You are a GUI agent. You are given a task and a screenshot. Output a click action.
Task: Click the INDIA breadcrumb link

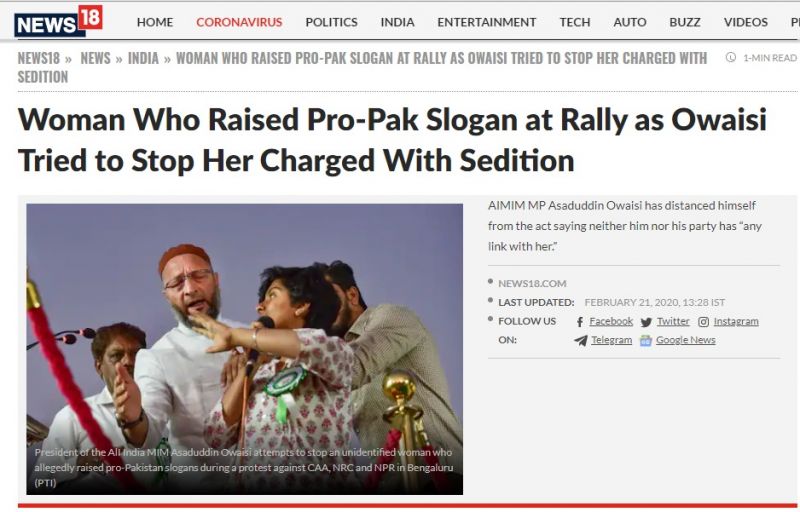[x=143, y=58]
